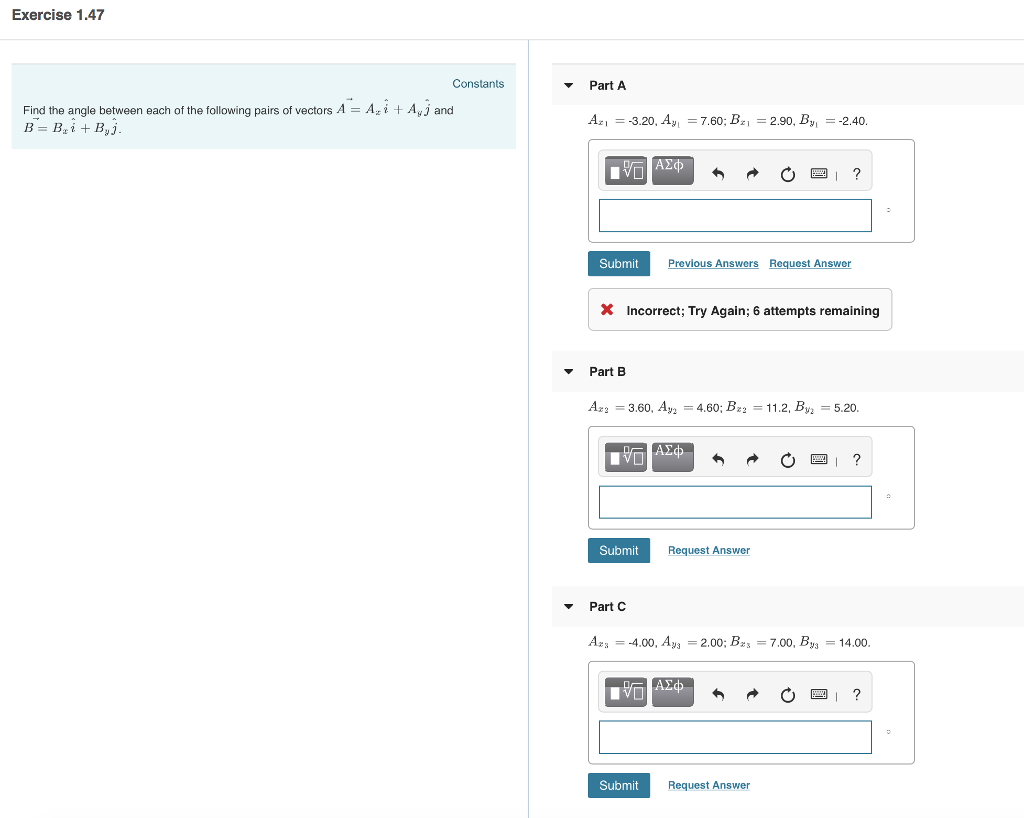Open the math templates button in Part A

tap(626, 170)
